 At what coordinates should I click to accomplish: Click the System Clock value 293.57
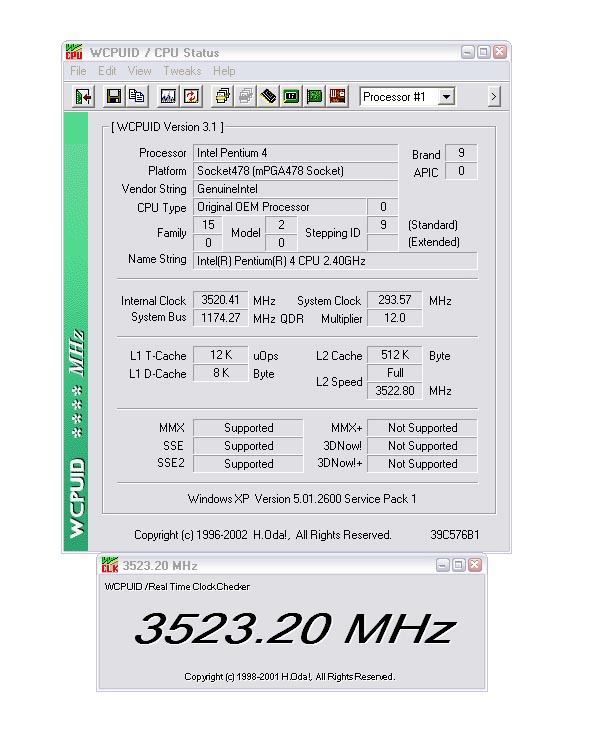(x=394, y=300)
